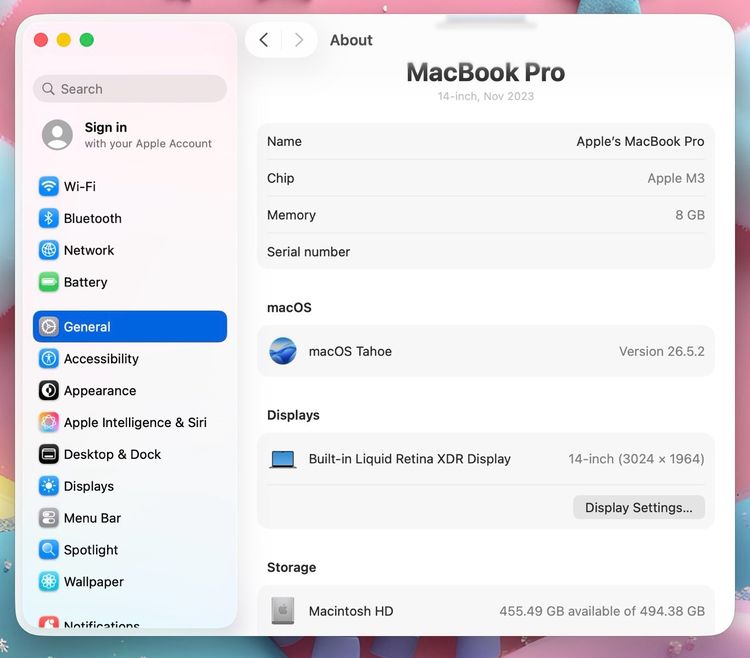The width and height of the screenshot is (750, 658).
Task: Click the MacBook Pro heading
Action: click(x=485, y=72)
